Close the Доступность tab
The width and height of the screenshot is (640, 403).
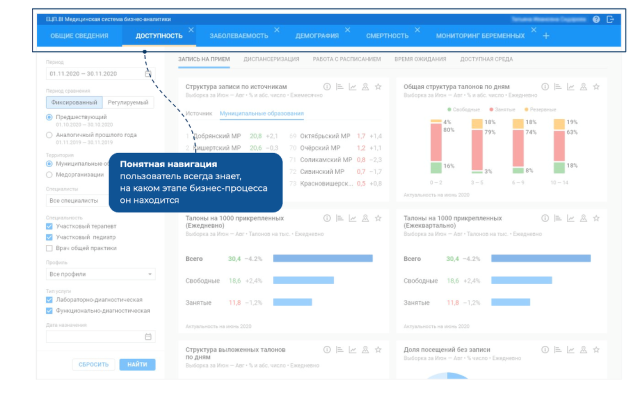pyautogui.click(x=191, y=30)
